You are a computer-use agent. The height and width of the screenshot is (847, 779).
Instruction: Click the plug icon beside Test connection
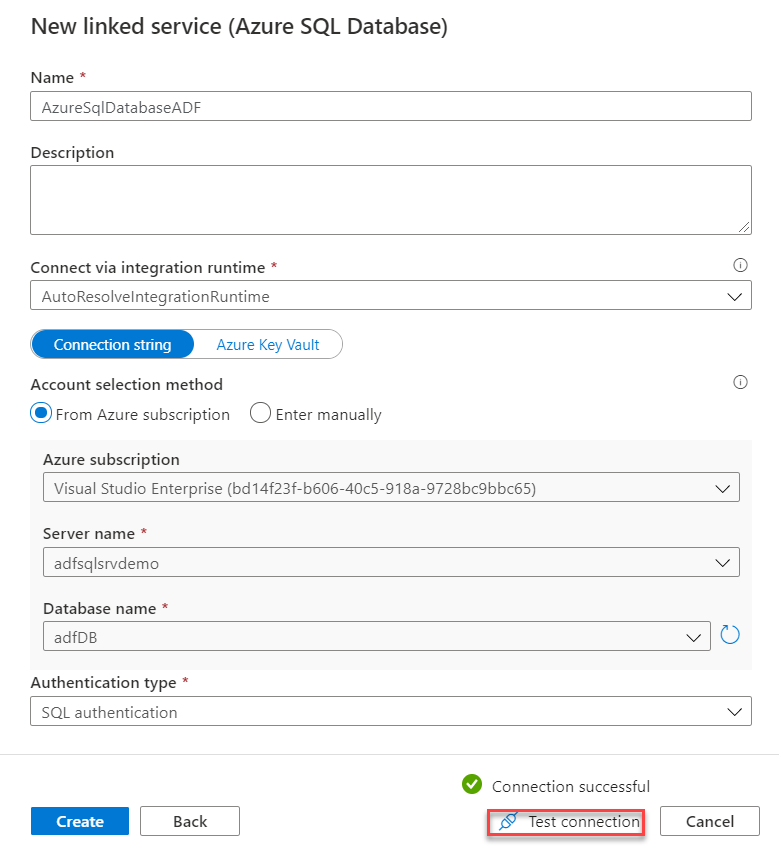pyautogui.click(x=508, y=822)
